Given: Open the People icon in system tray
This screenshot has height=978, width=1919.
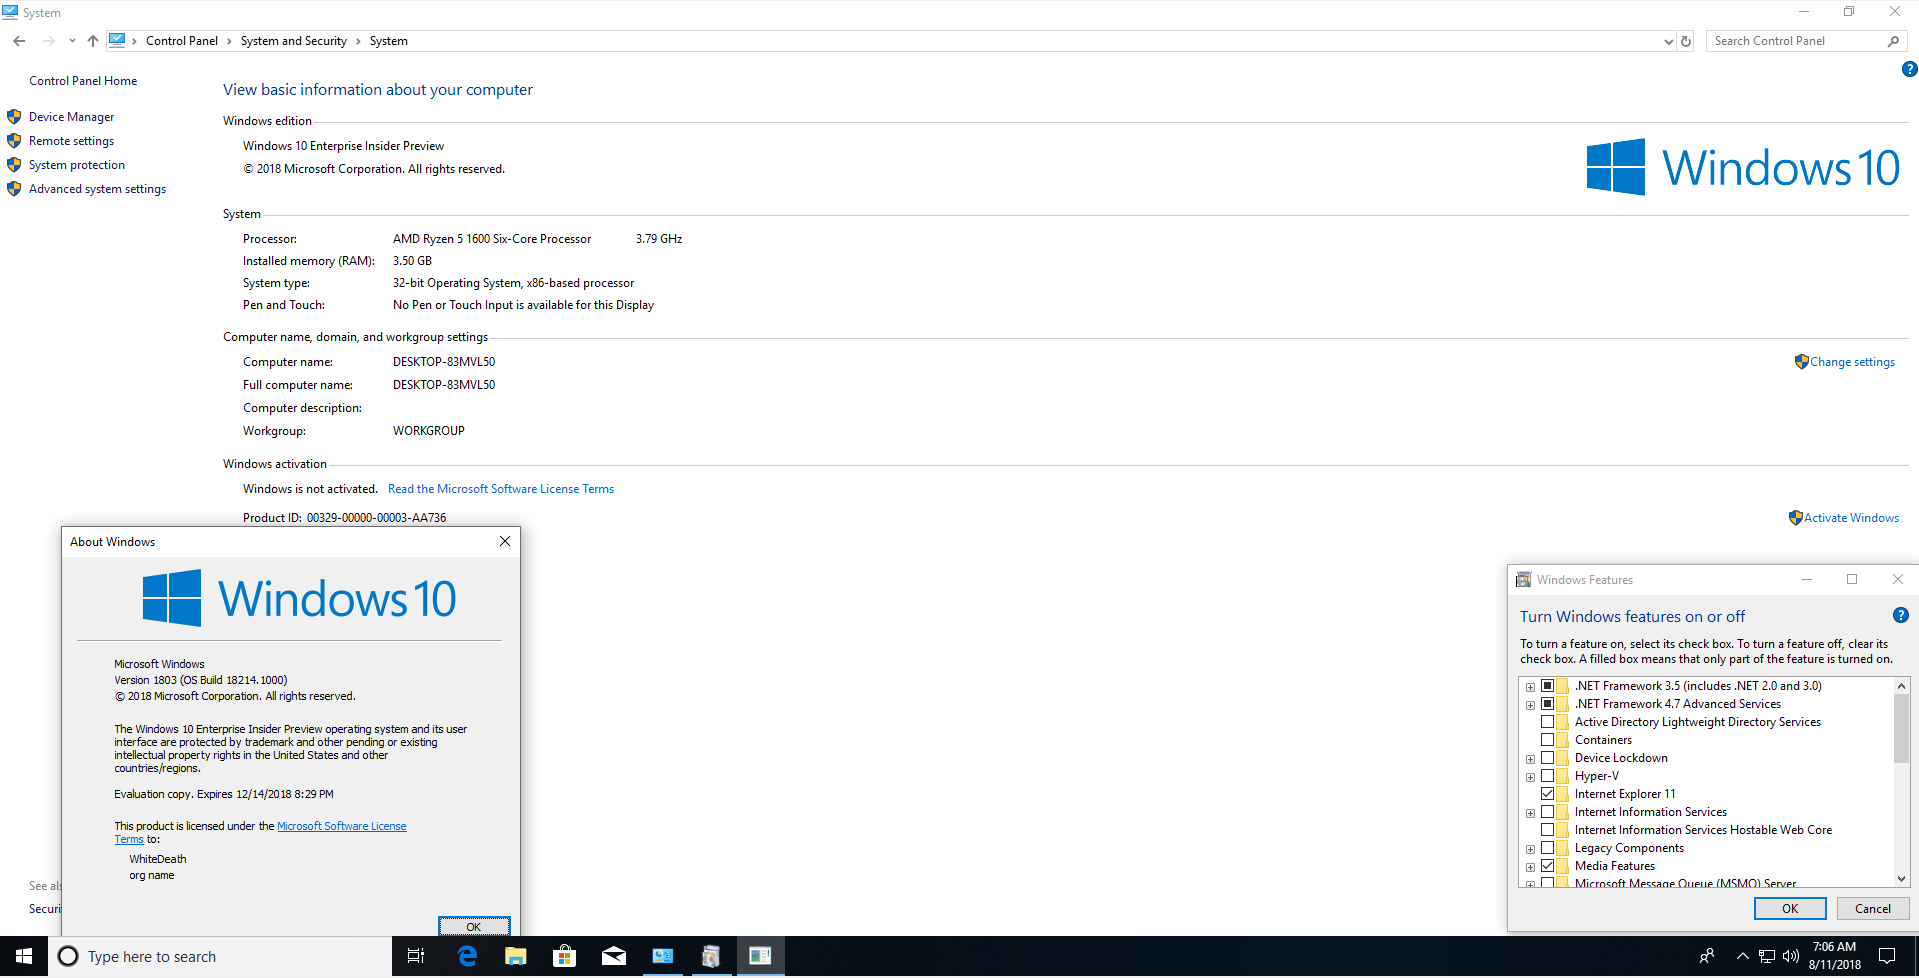Looking at the screenshot, I should coord(1707,956).
